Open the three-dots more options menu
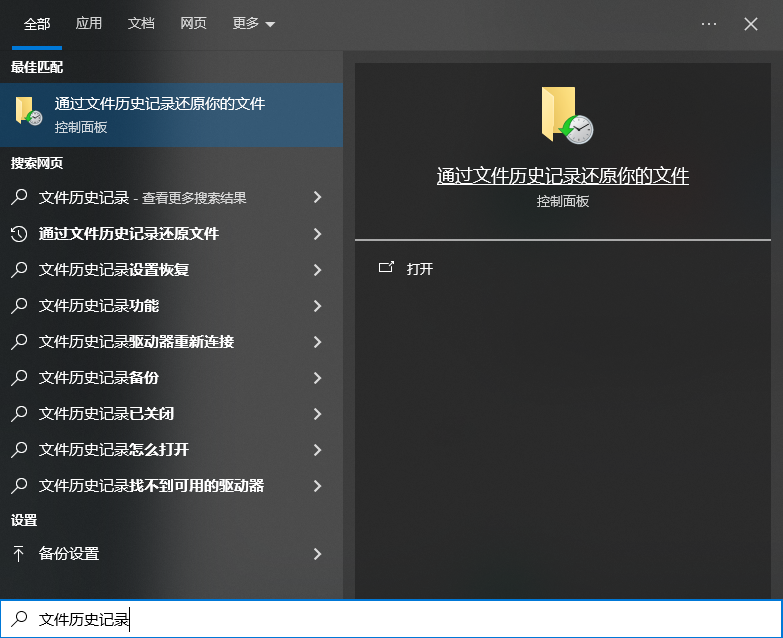The height and width of the screenshot is (638, 783). (x=709, y=24)
